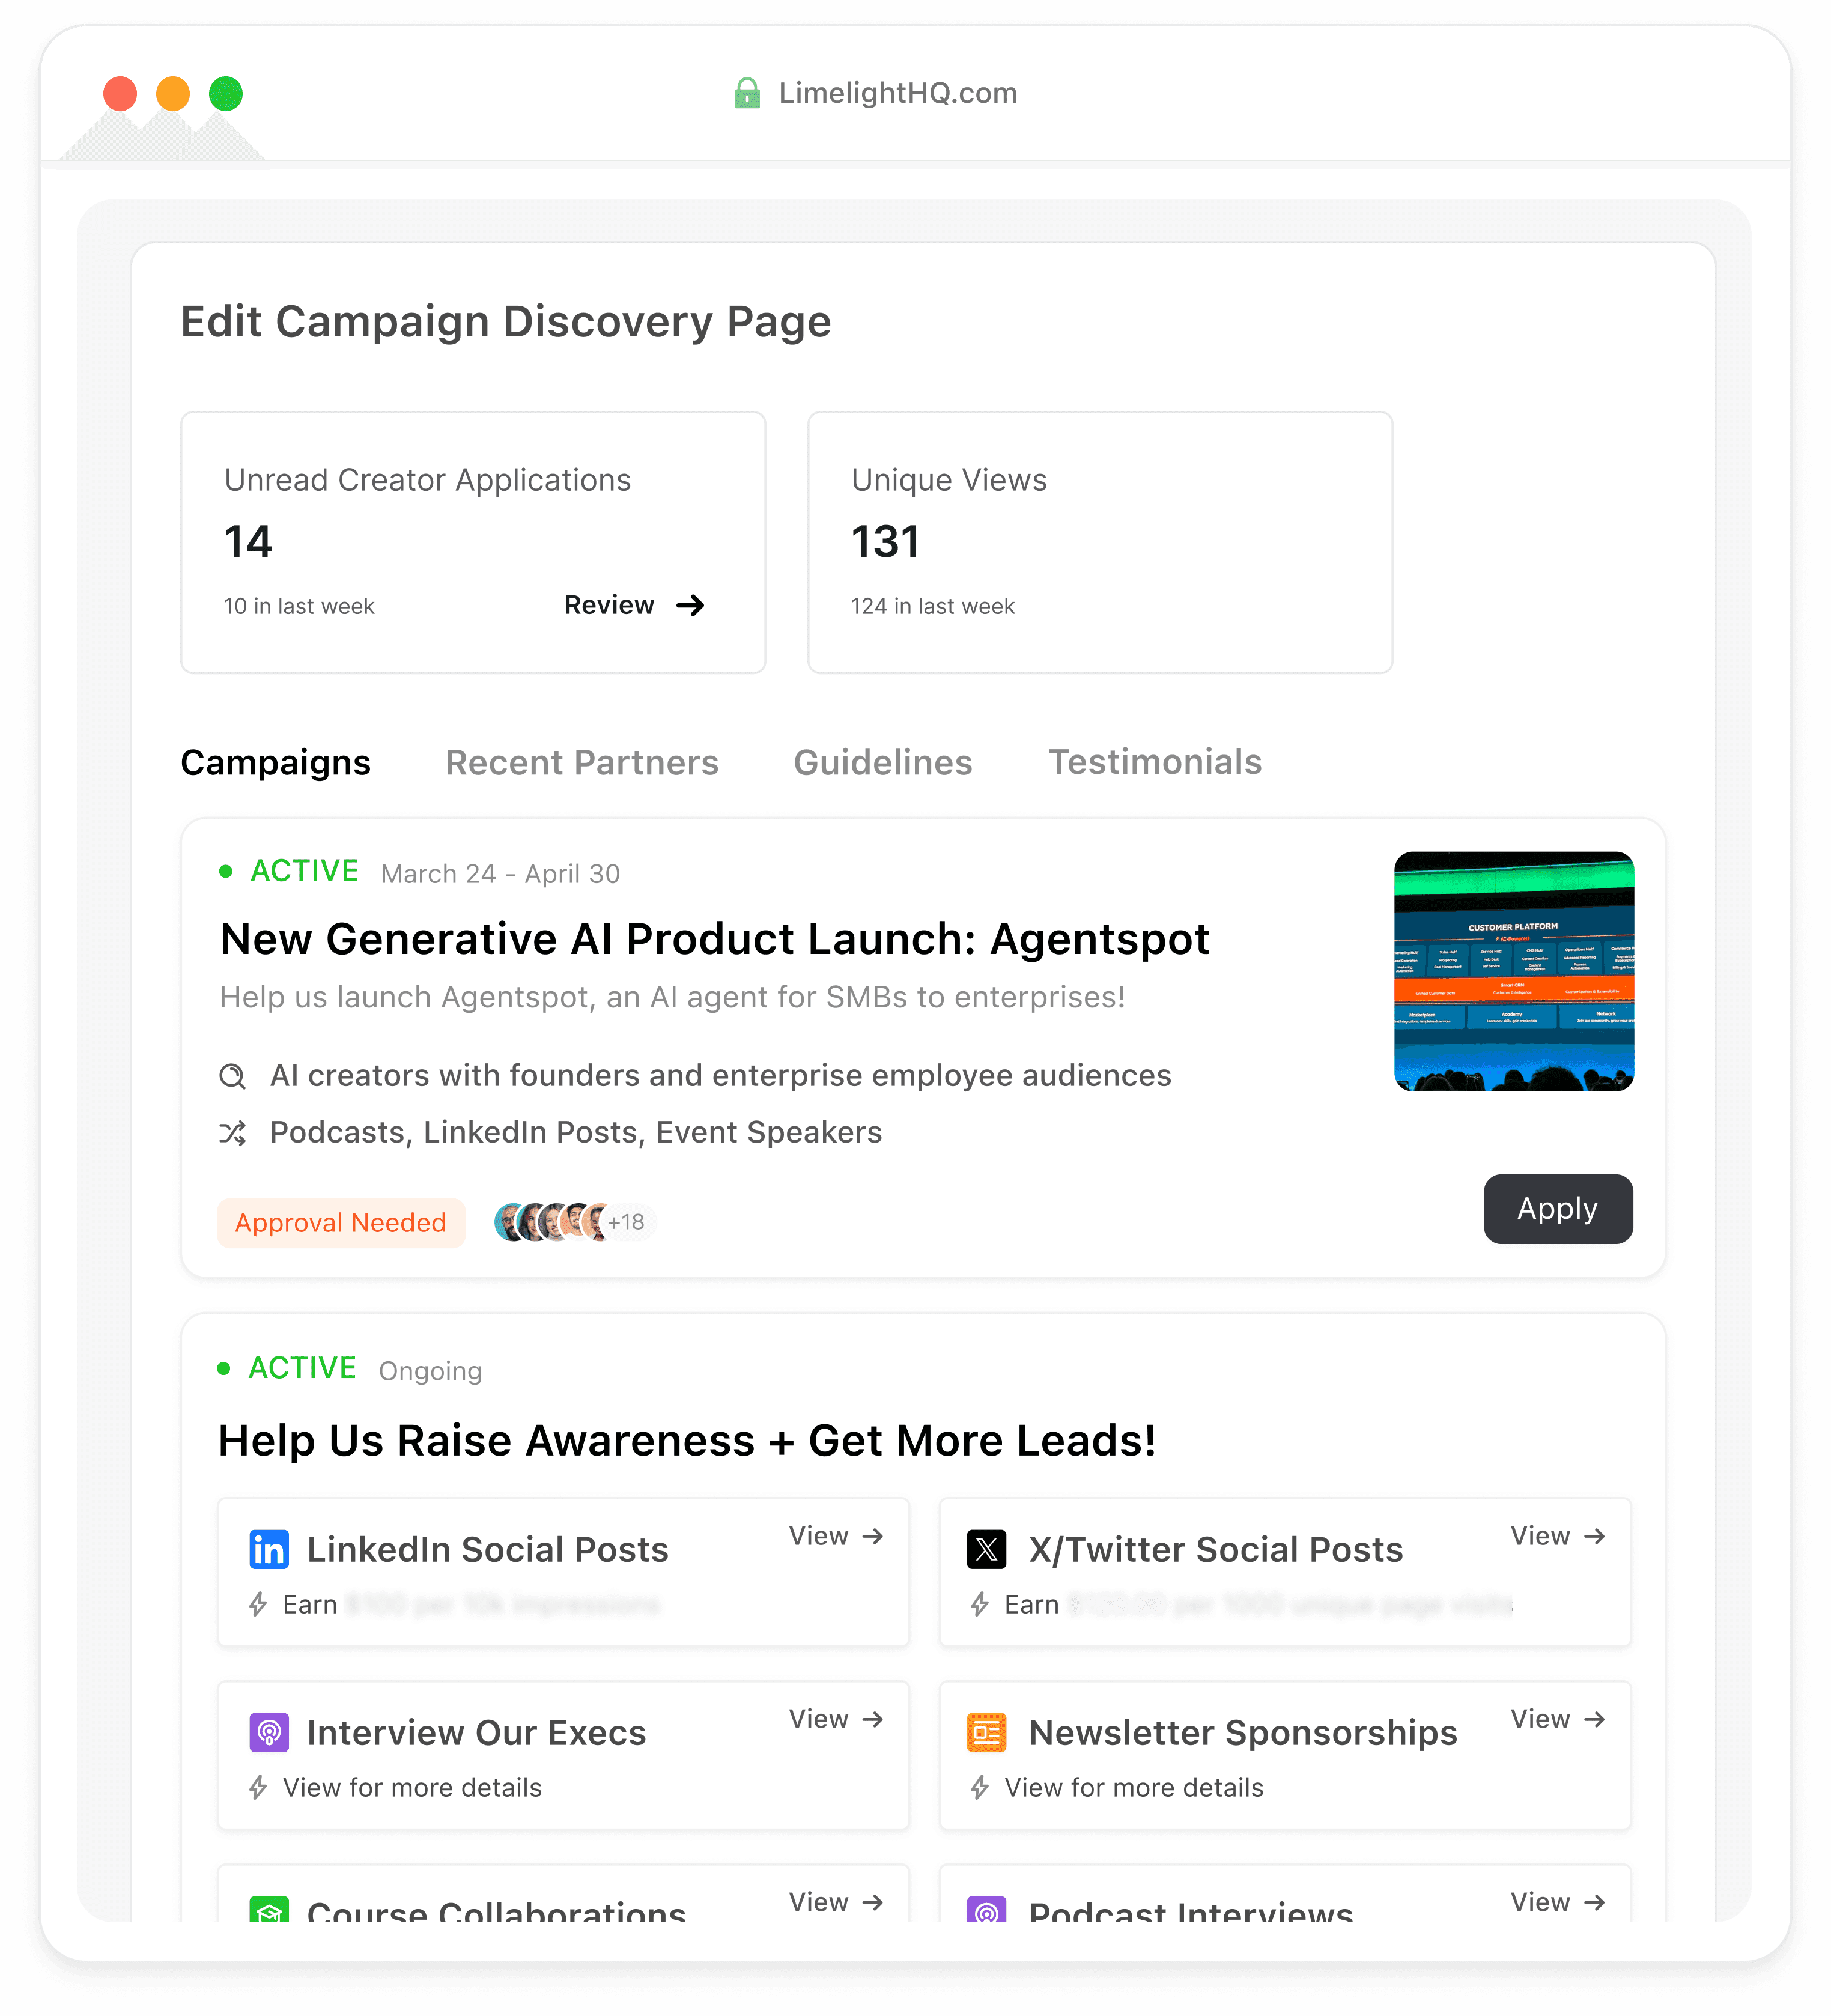The height and width of the screenshot is (2016, 1831).
Task: Click the Edit Campaign Discovery Page heading
Action: [506, 322]
